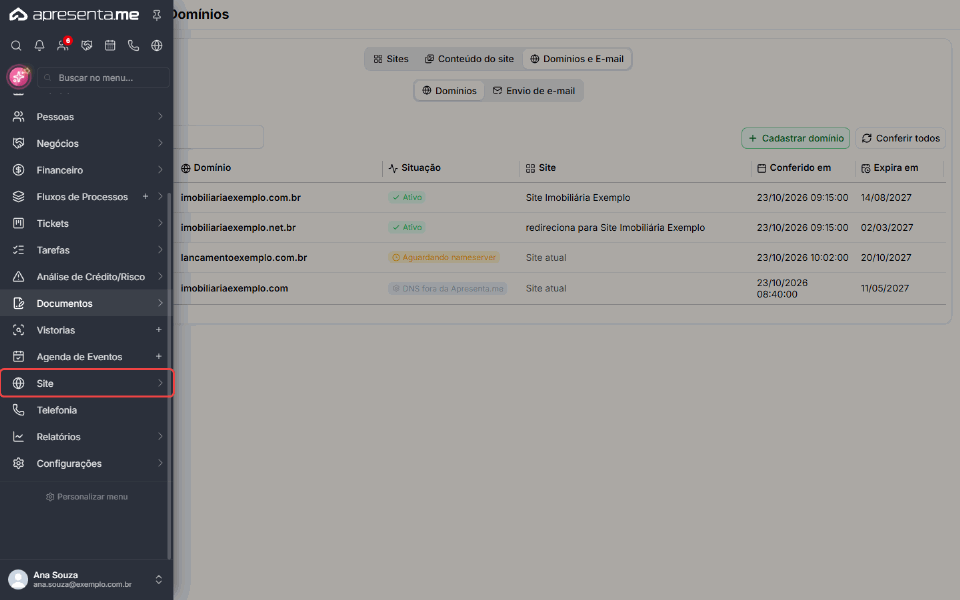Screen dimensions: 960x600
Task: Open the Tickets menu item
Action: click(x=86, y=223)
